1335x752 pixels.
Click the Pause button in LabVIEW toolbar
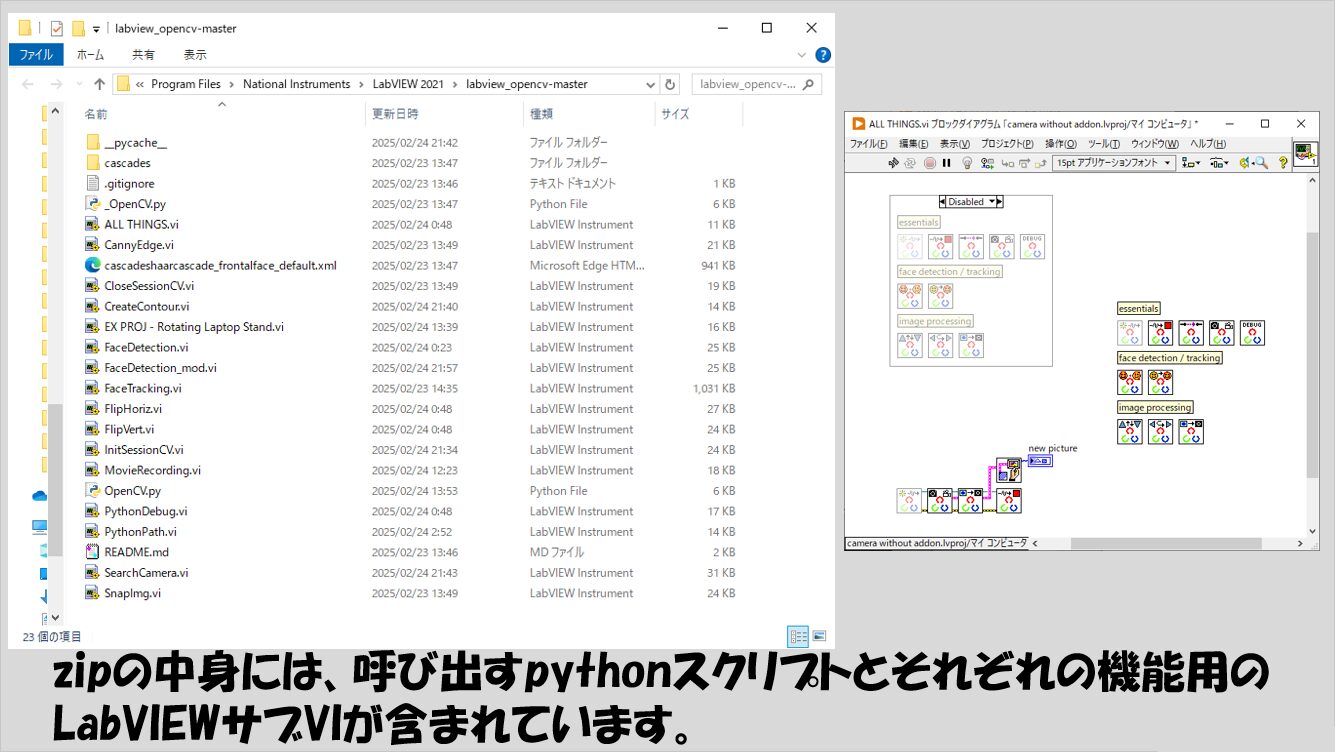tap(947, 163)
